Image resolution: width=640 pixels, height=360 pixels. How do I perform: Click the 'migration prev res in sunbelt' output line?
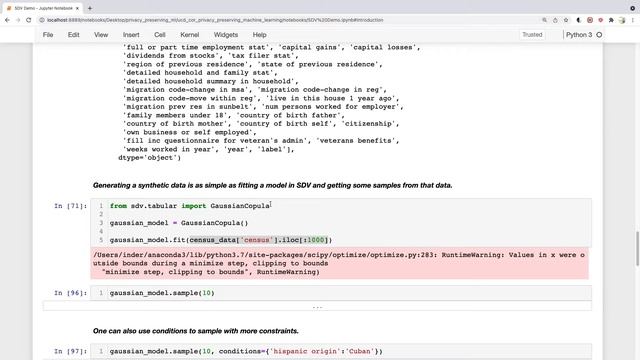[x=263, y=107]
